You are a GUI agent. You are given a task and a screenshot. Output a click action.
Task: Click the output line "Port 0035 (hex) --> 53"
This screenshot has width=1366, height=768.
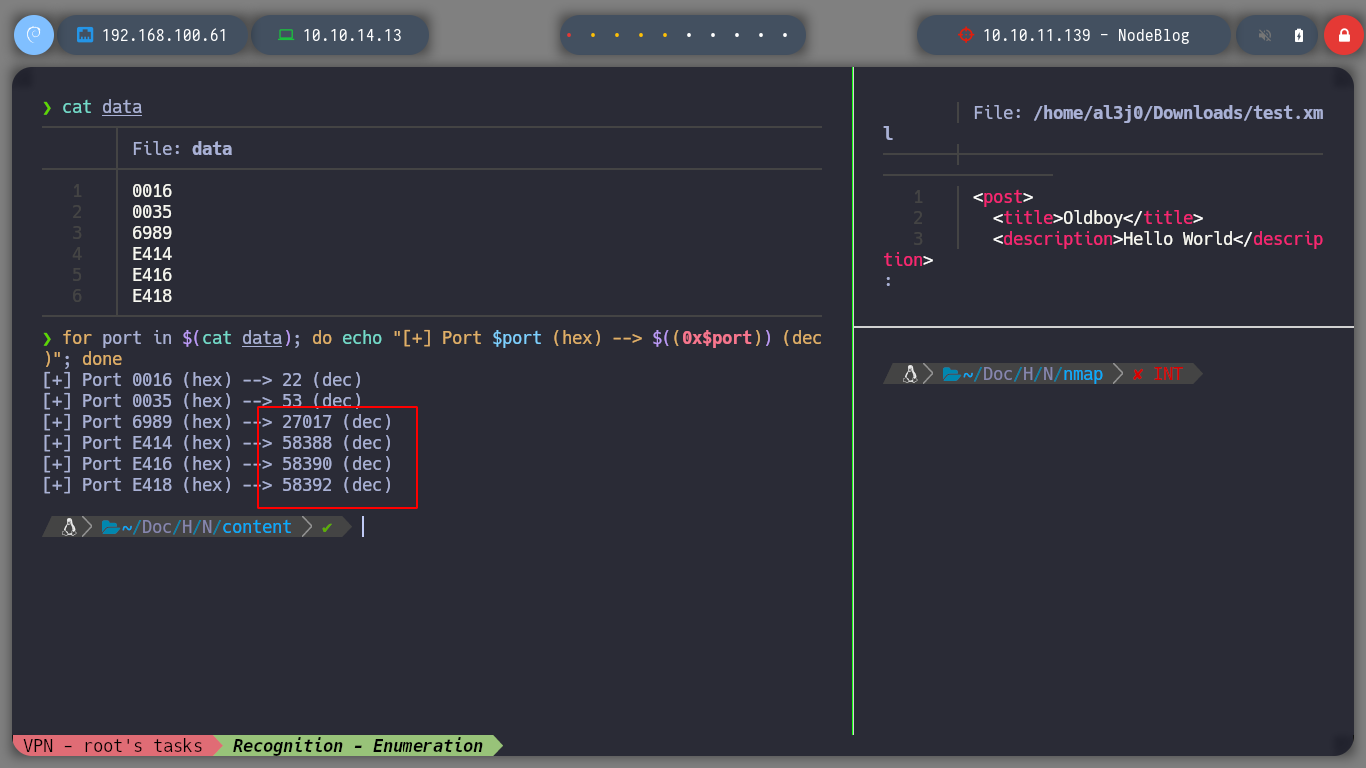(x=202, y=401)
